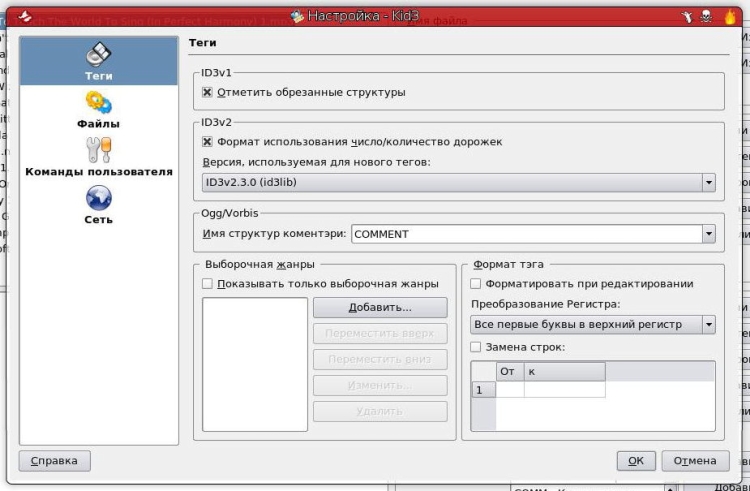Click the flame icon in title bar
The width and height of the screenshot is (750, 491).
pos(729,17)
